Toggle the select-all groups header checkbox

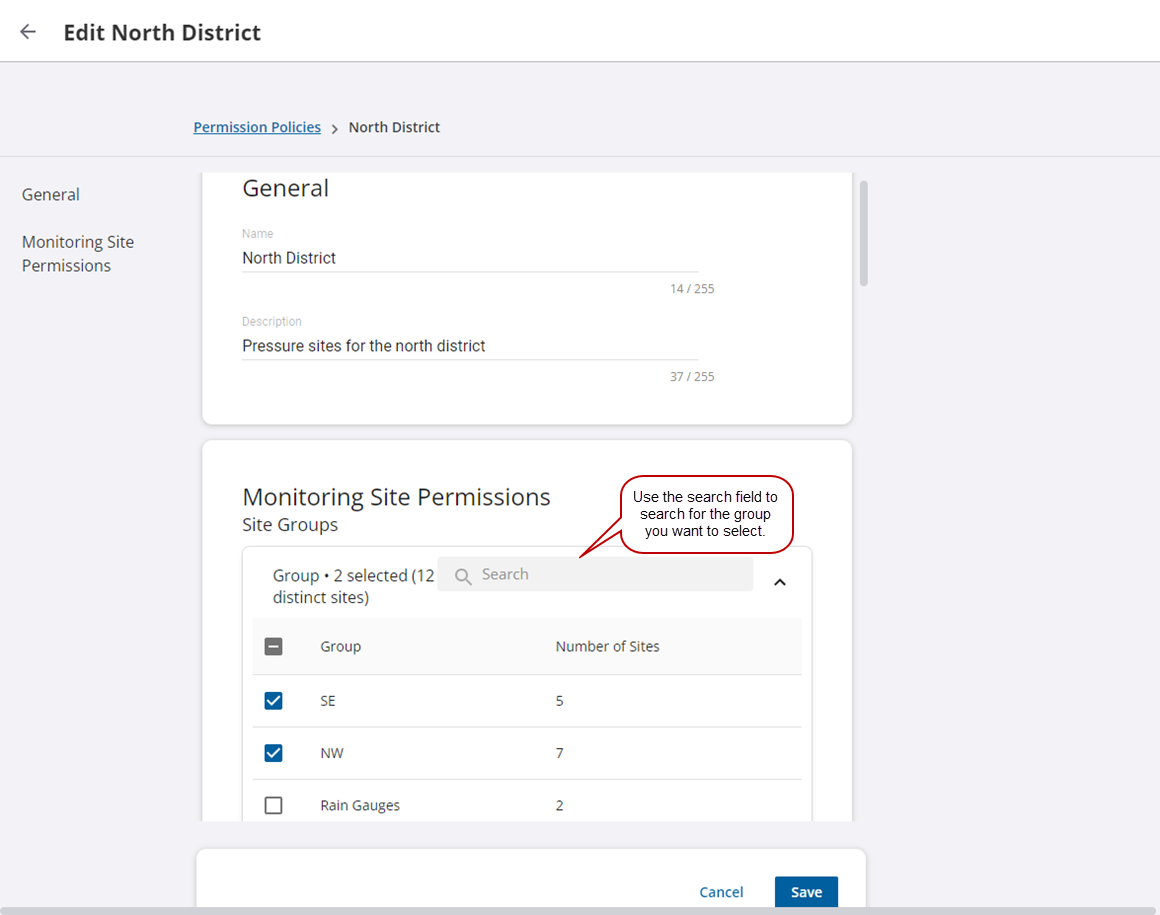click(x=273, y=647)
